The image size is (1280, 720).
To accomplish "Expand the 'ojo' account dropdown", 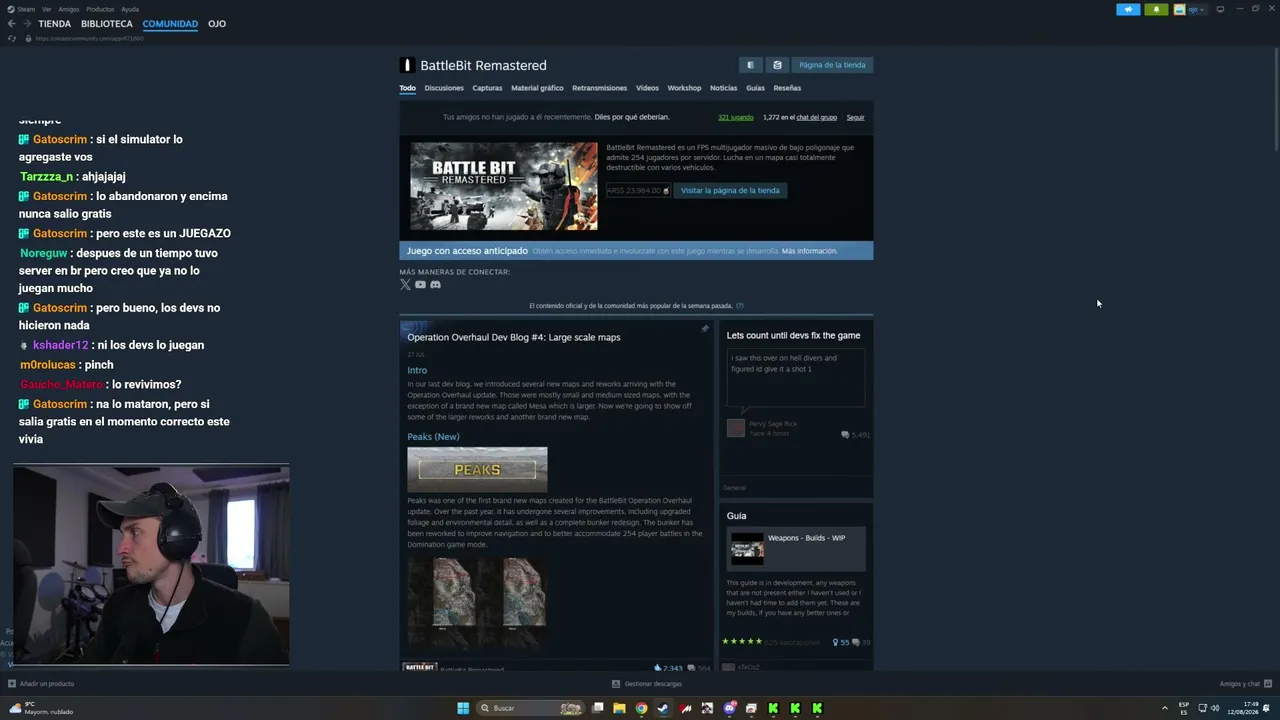I will 1195,9.
